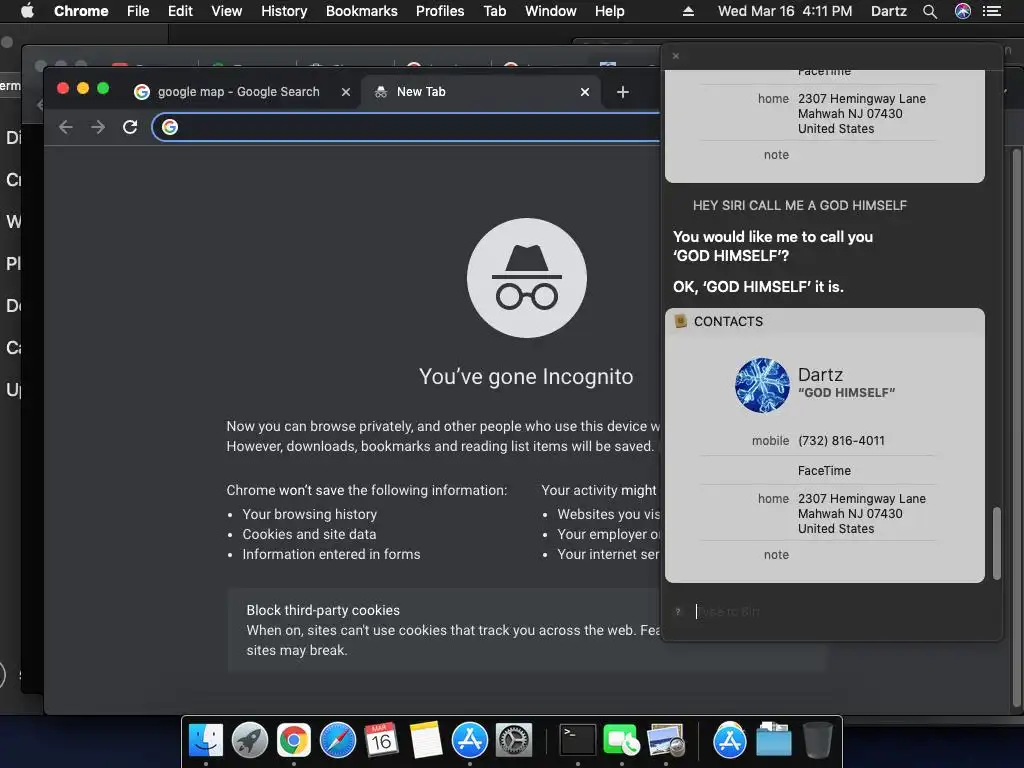Click the date and time in menu bar
This screenshot has height=768, width=1024.
[x=785, y=11]
